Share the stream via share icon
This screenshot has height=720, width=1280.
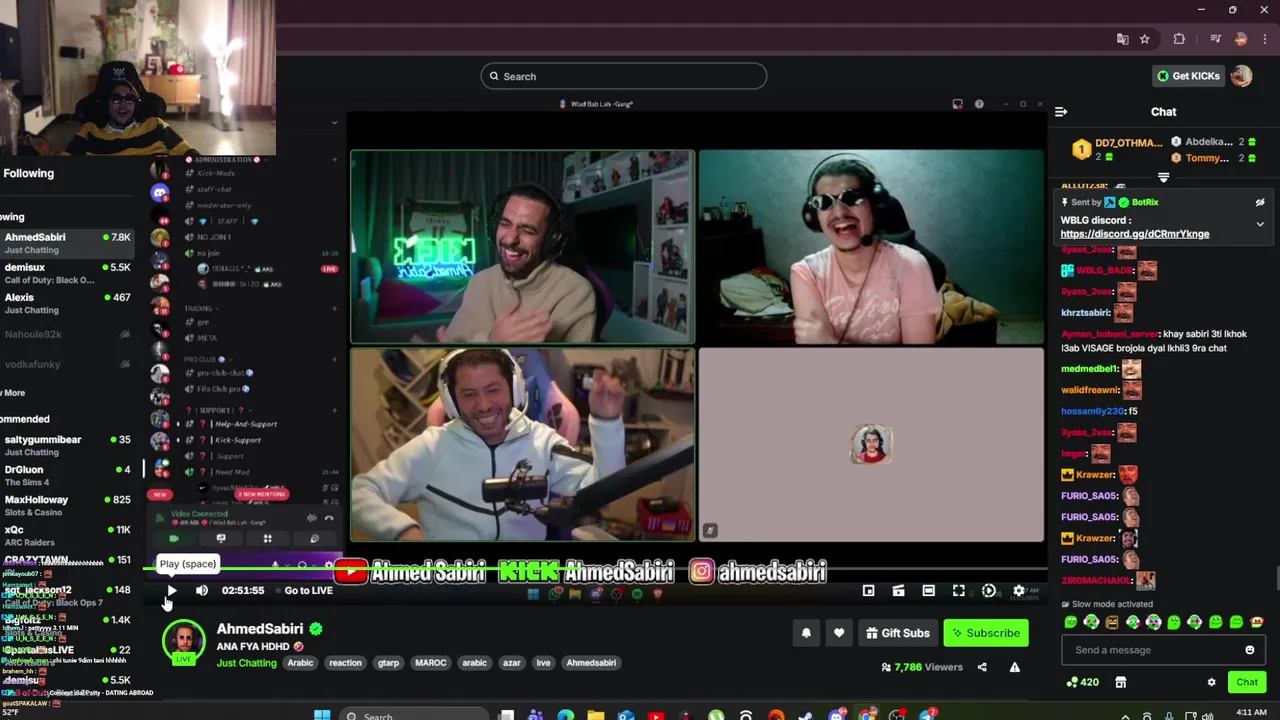pyautogui.click(x=982, y=667)
